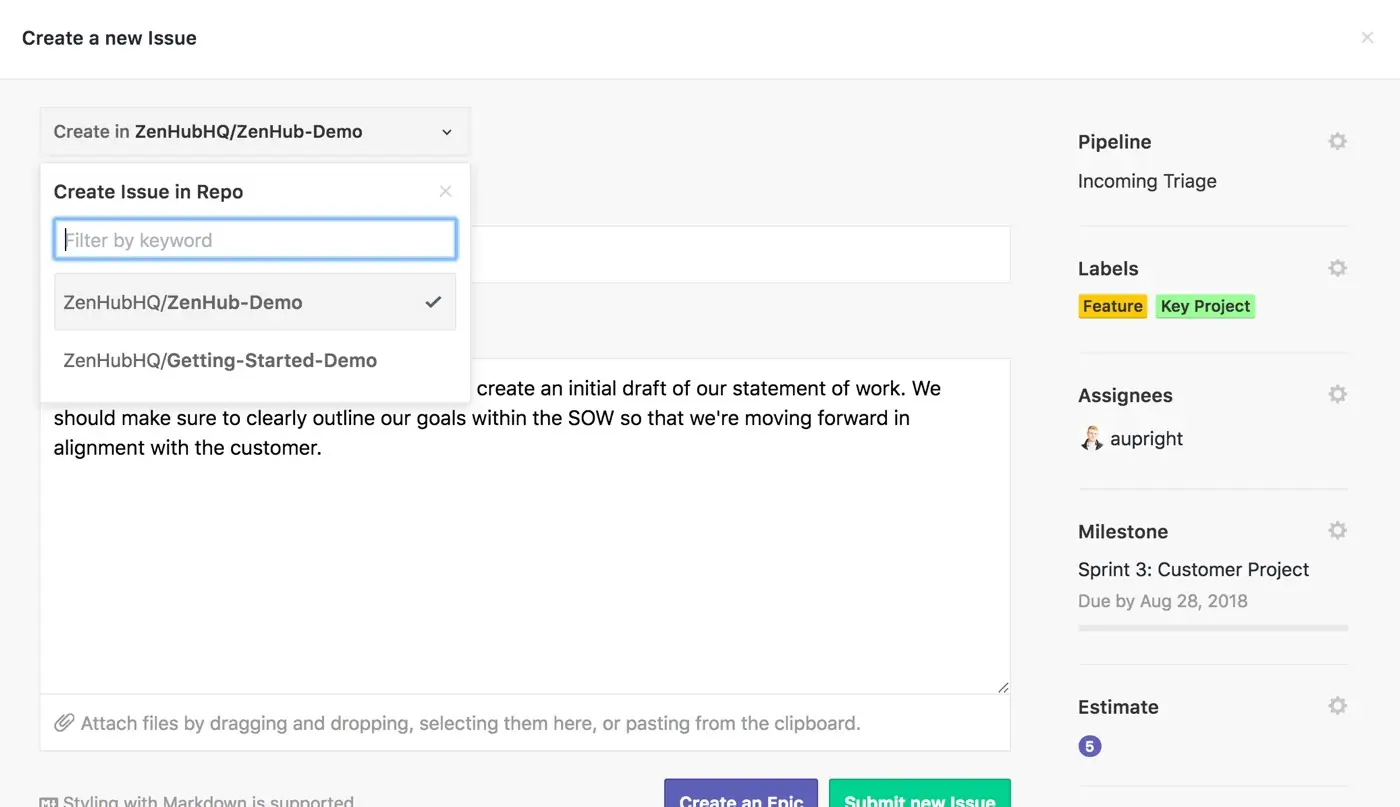Viewport: 1400px width, 807px height.
Task: Click the aupright assignee name
Action: coord(1146,438)
